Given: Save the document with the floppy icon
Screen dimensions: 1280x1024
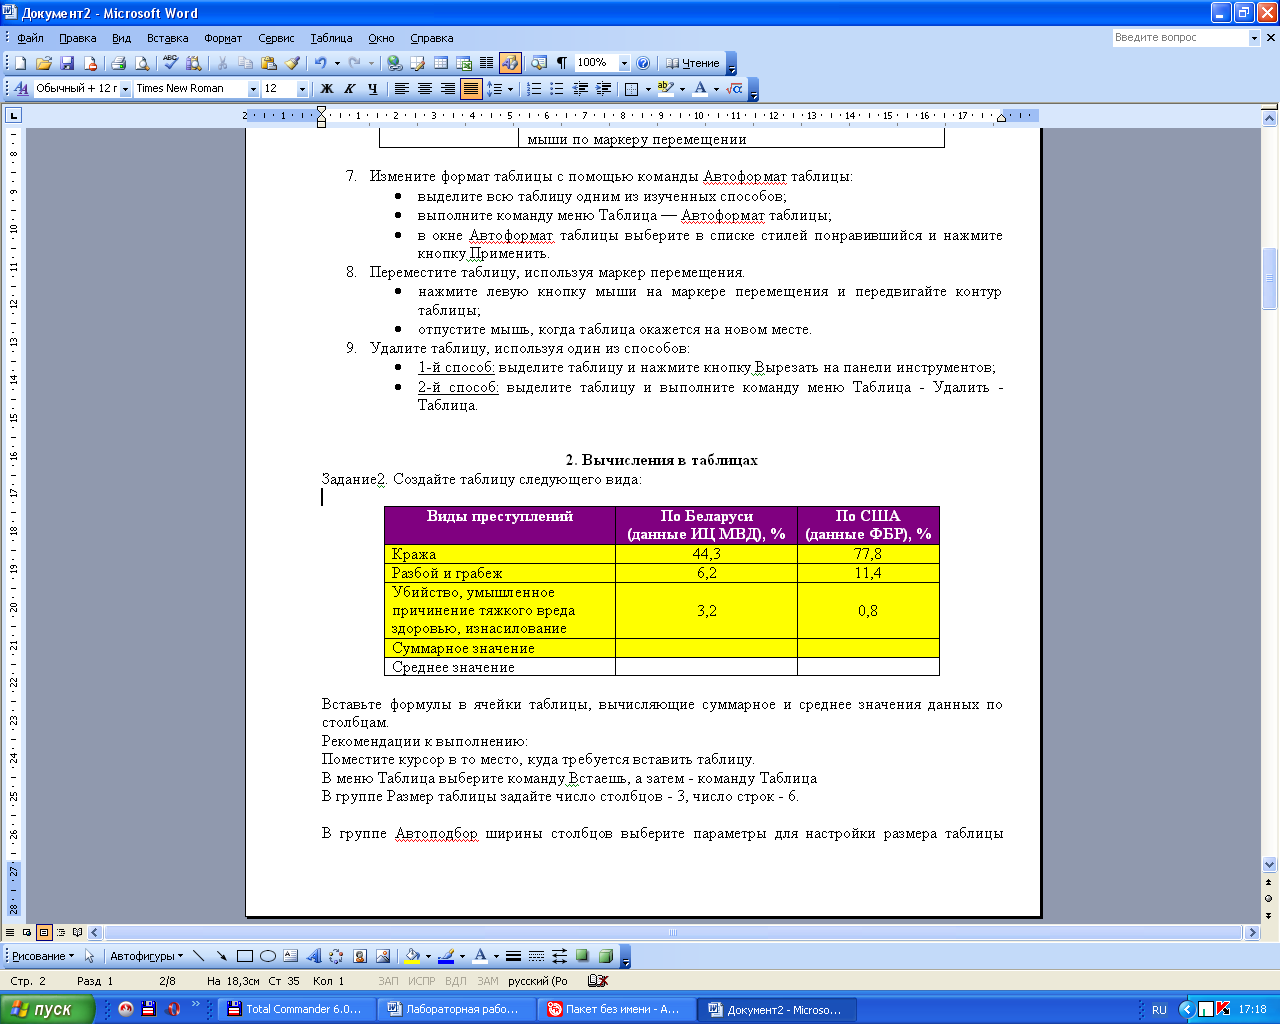Looking at the screenshot, I should [x=67, y=63].
